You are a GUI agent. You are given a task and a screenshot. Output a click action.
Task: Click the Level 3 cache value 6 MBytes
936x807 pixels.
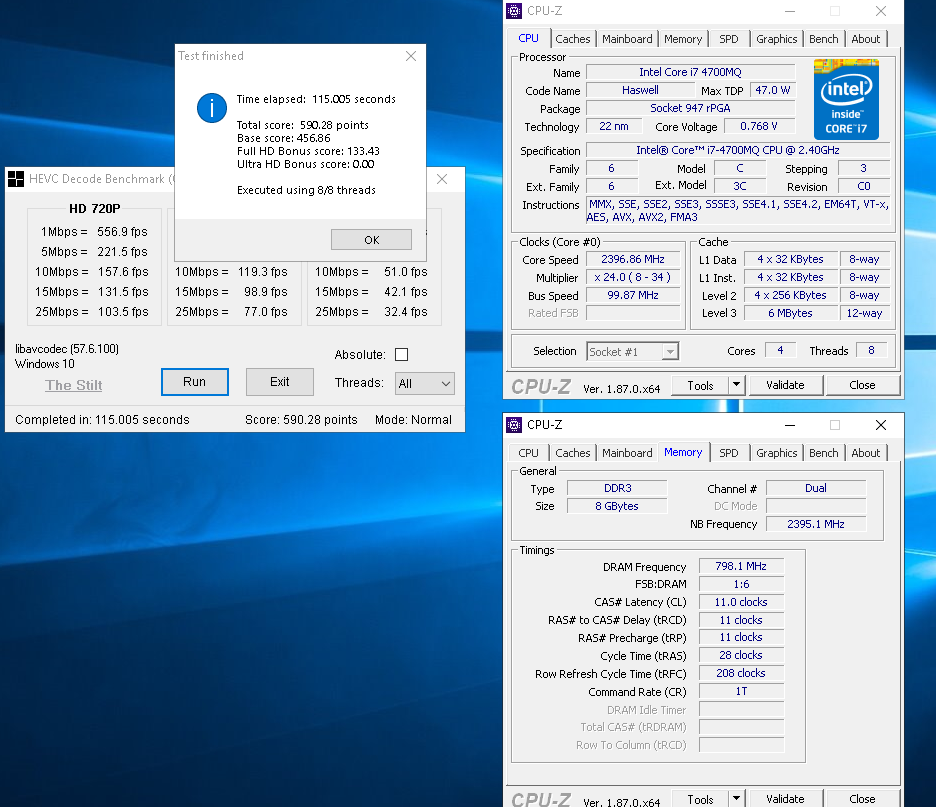point(790,313)
